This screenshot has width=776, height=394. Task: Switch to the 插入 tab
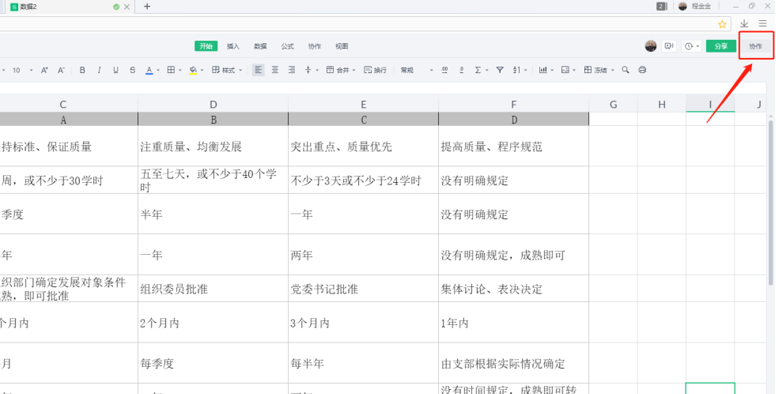[x=233, y=46]
